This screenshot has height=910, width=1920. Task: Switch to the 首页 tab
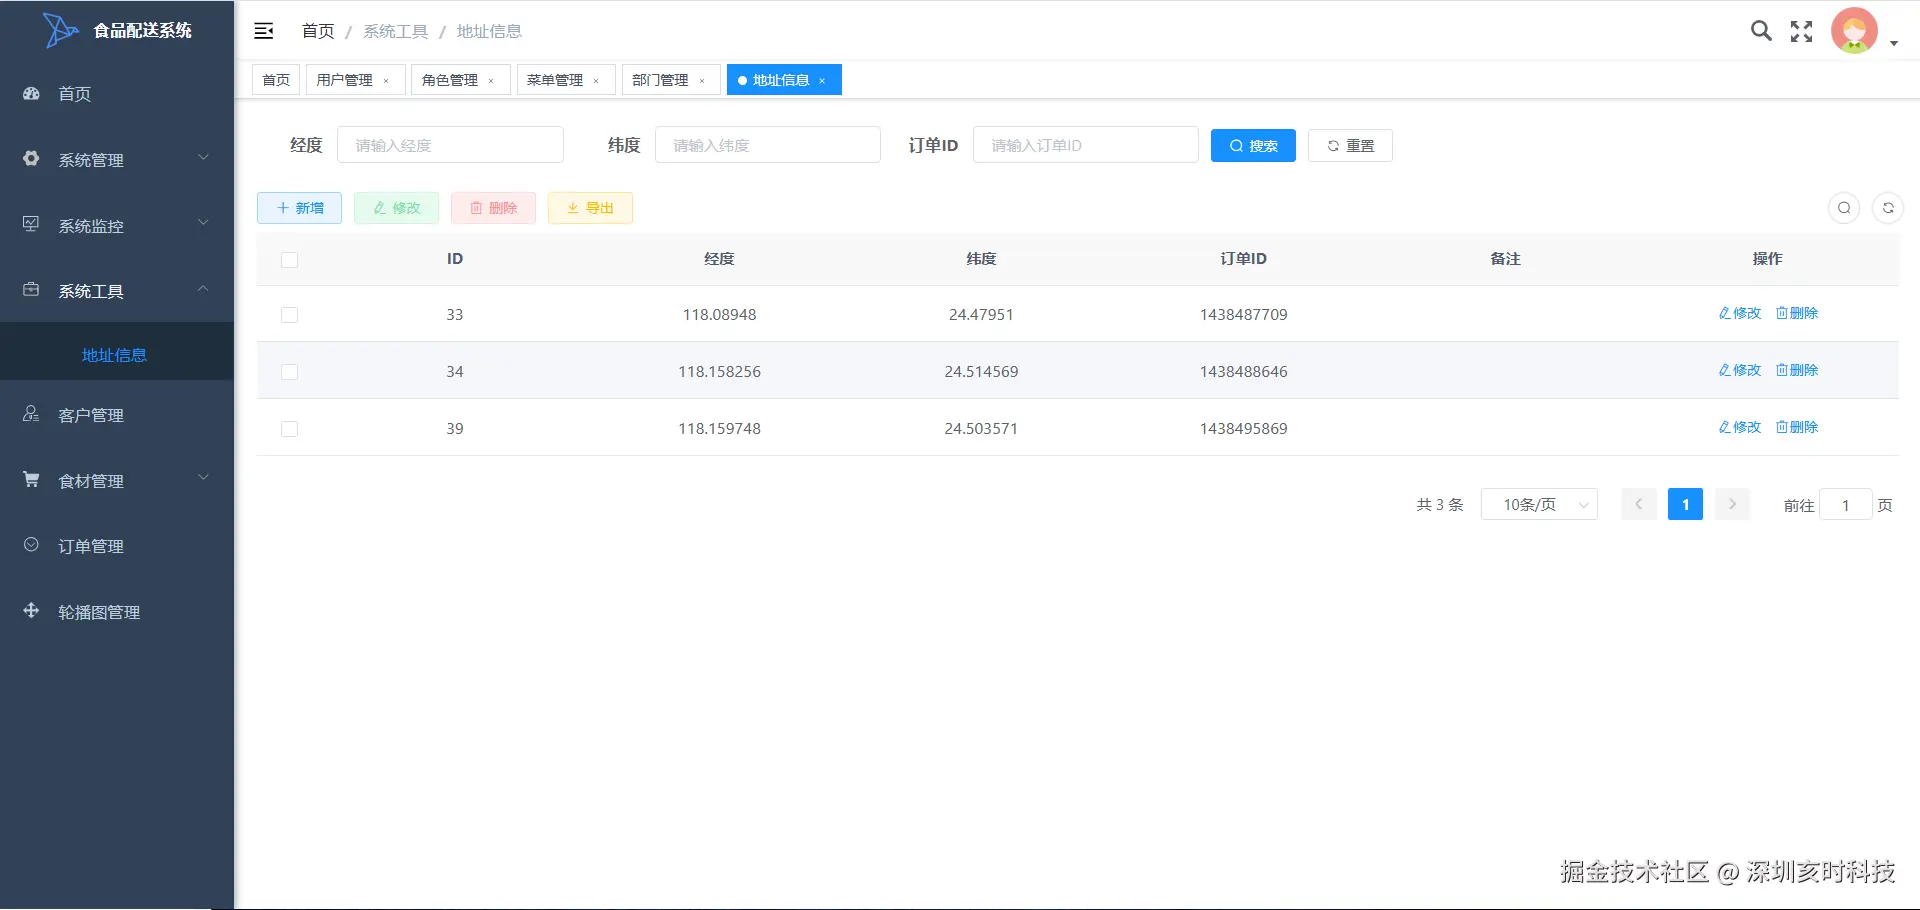(276, 80)
